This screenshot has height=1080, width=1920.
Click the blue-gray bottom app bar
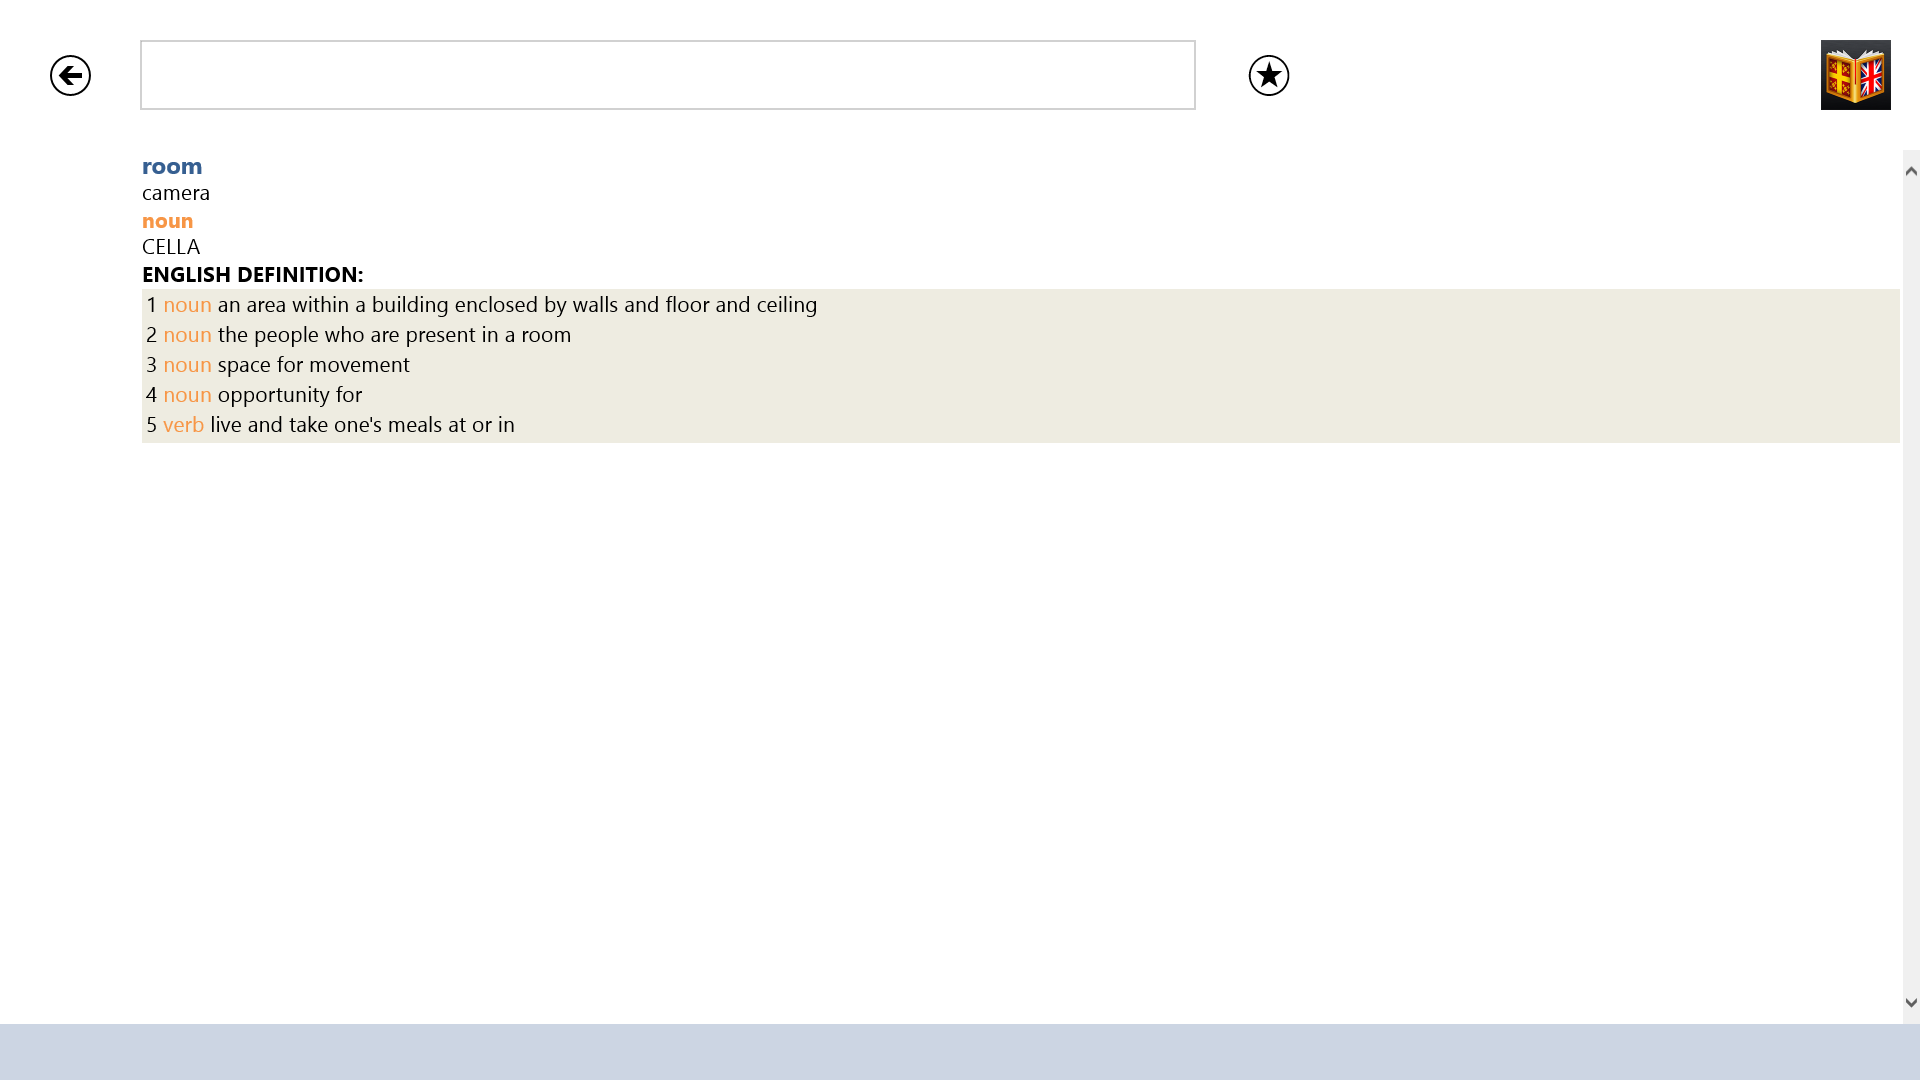(x=960, y=1051)
